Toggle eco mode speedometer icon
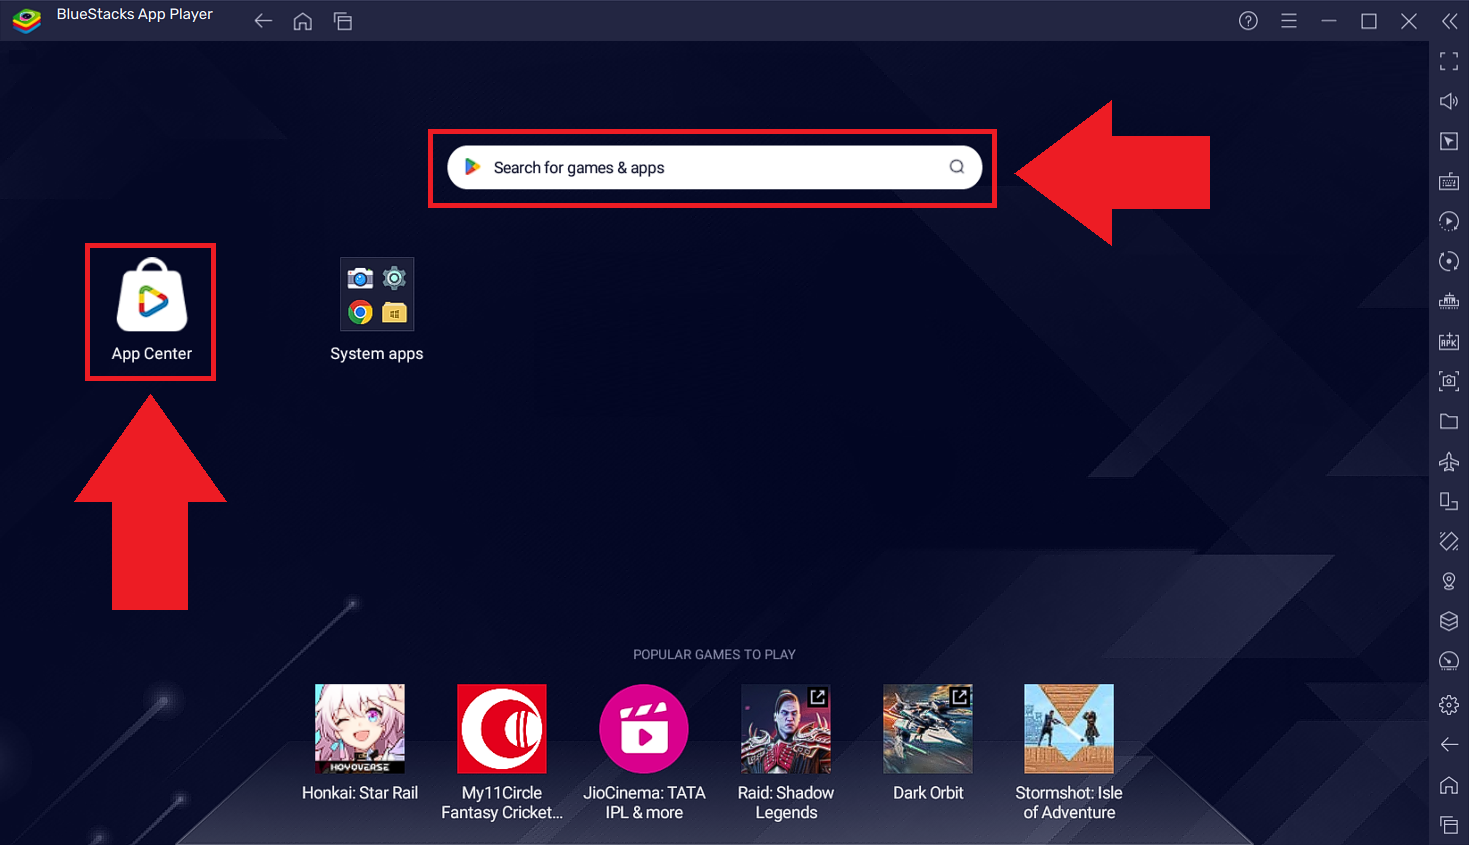The width and height of the screenshot is (1469, 845). click(x=1448, y=661)
